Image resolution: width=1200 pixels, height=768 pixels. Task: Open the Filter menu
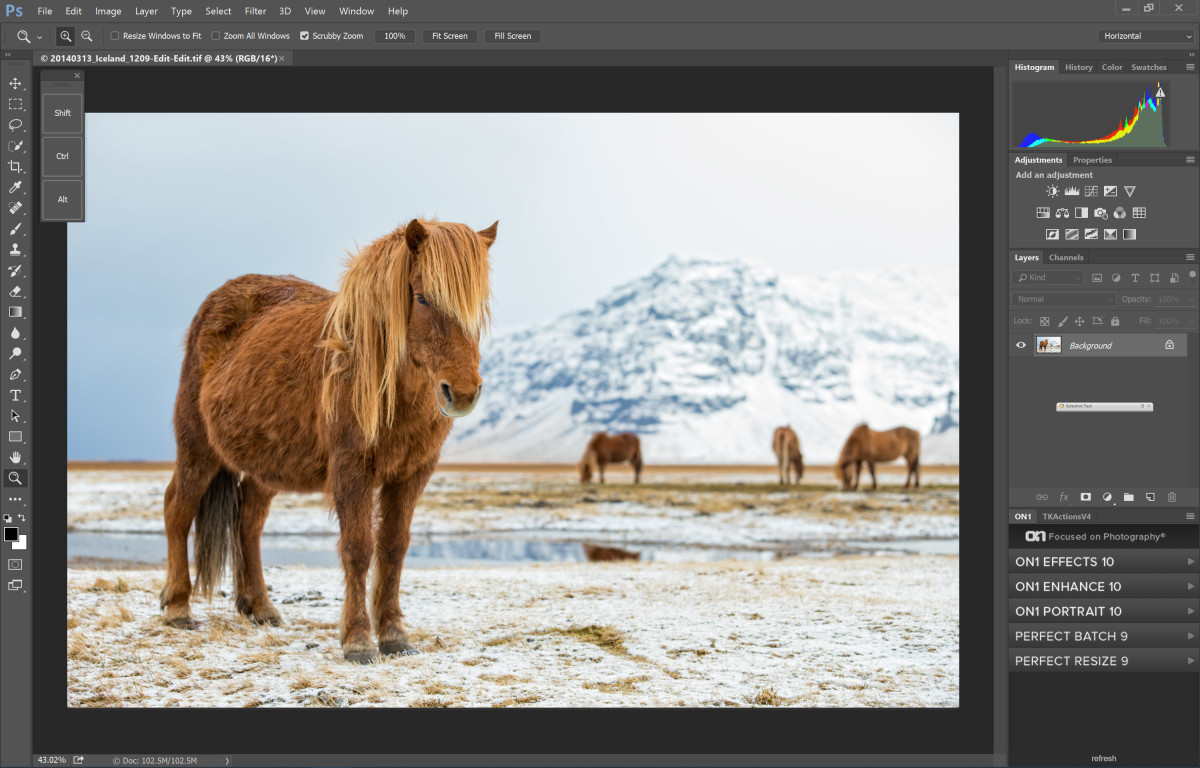pyautogui.click(x=255, y=11)
